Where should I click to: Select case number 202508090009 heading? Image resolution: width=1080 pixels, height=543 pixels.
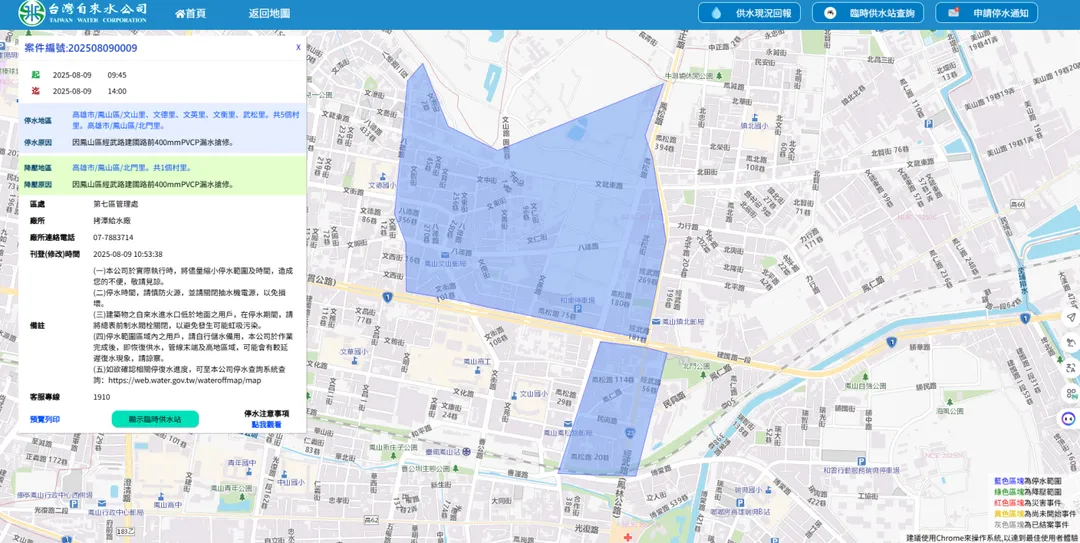click(81, 48)
